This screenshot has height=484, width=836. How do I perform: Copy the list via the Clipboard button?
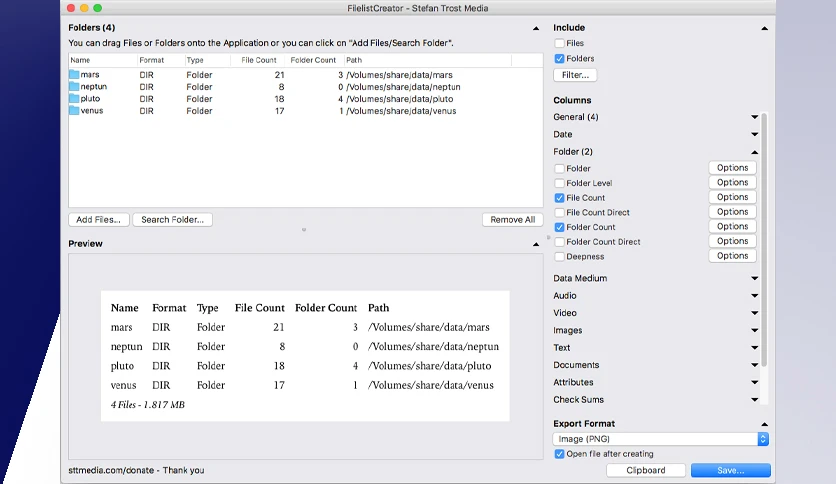[x=646, y=470]
